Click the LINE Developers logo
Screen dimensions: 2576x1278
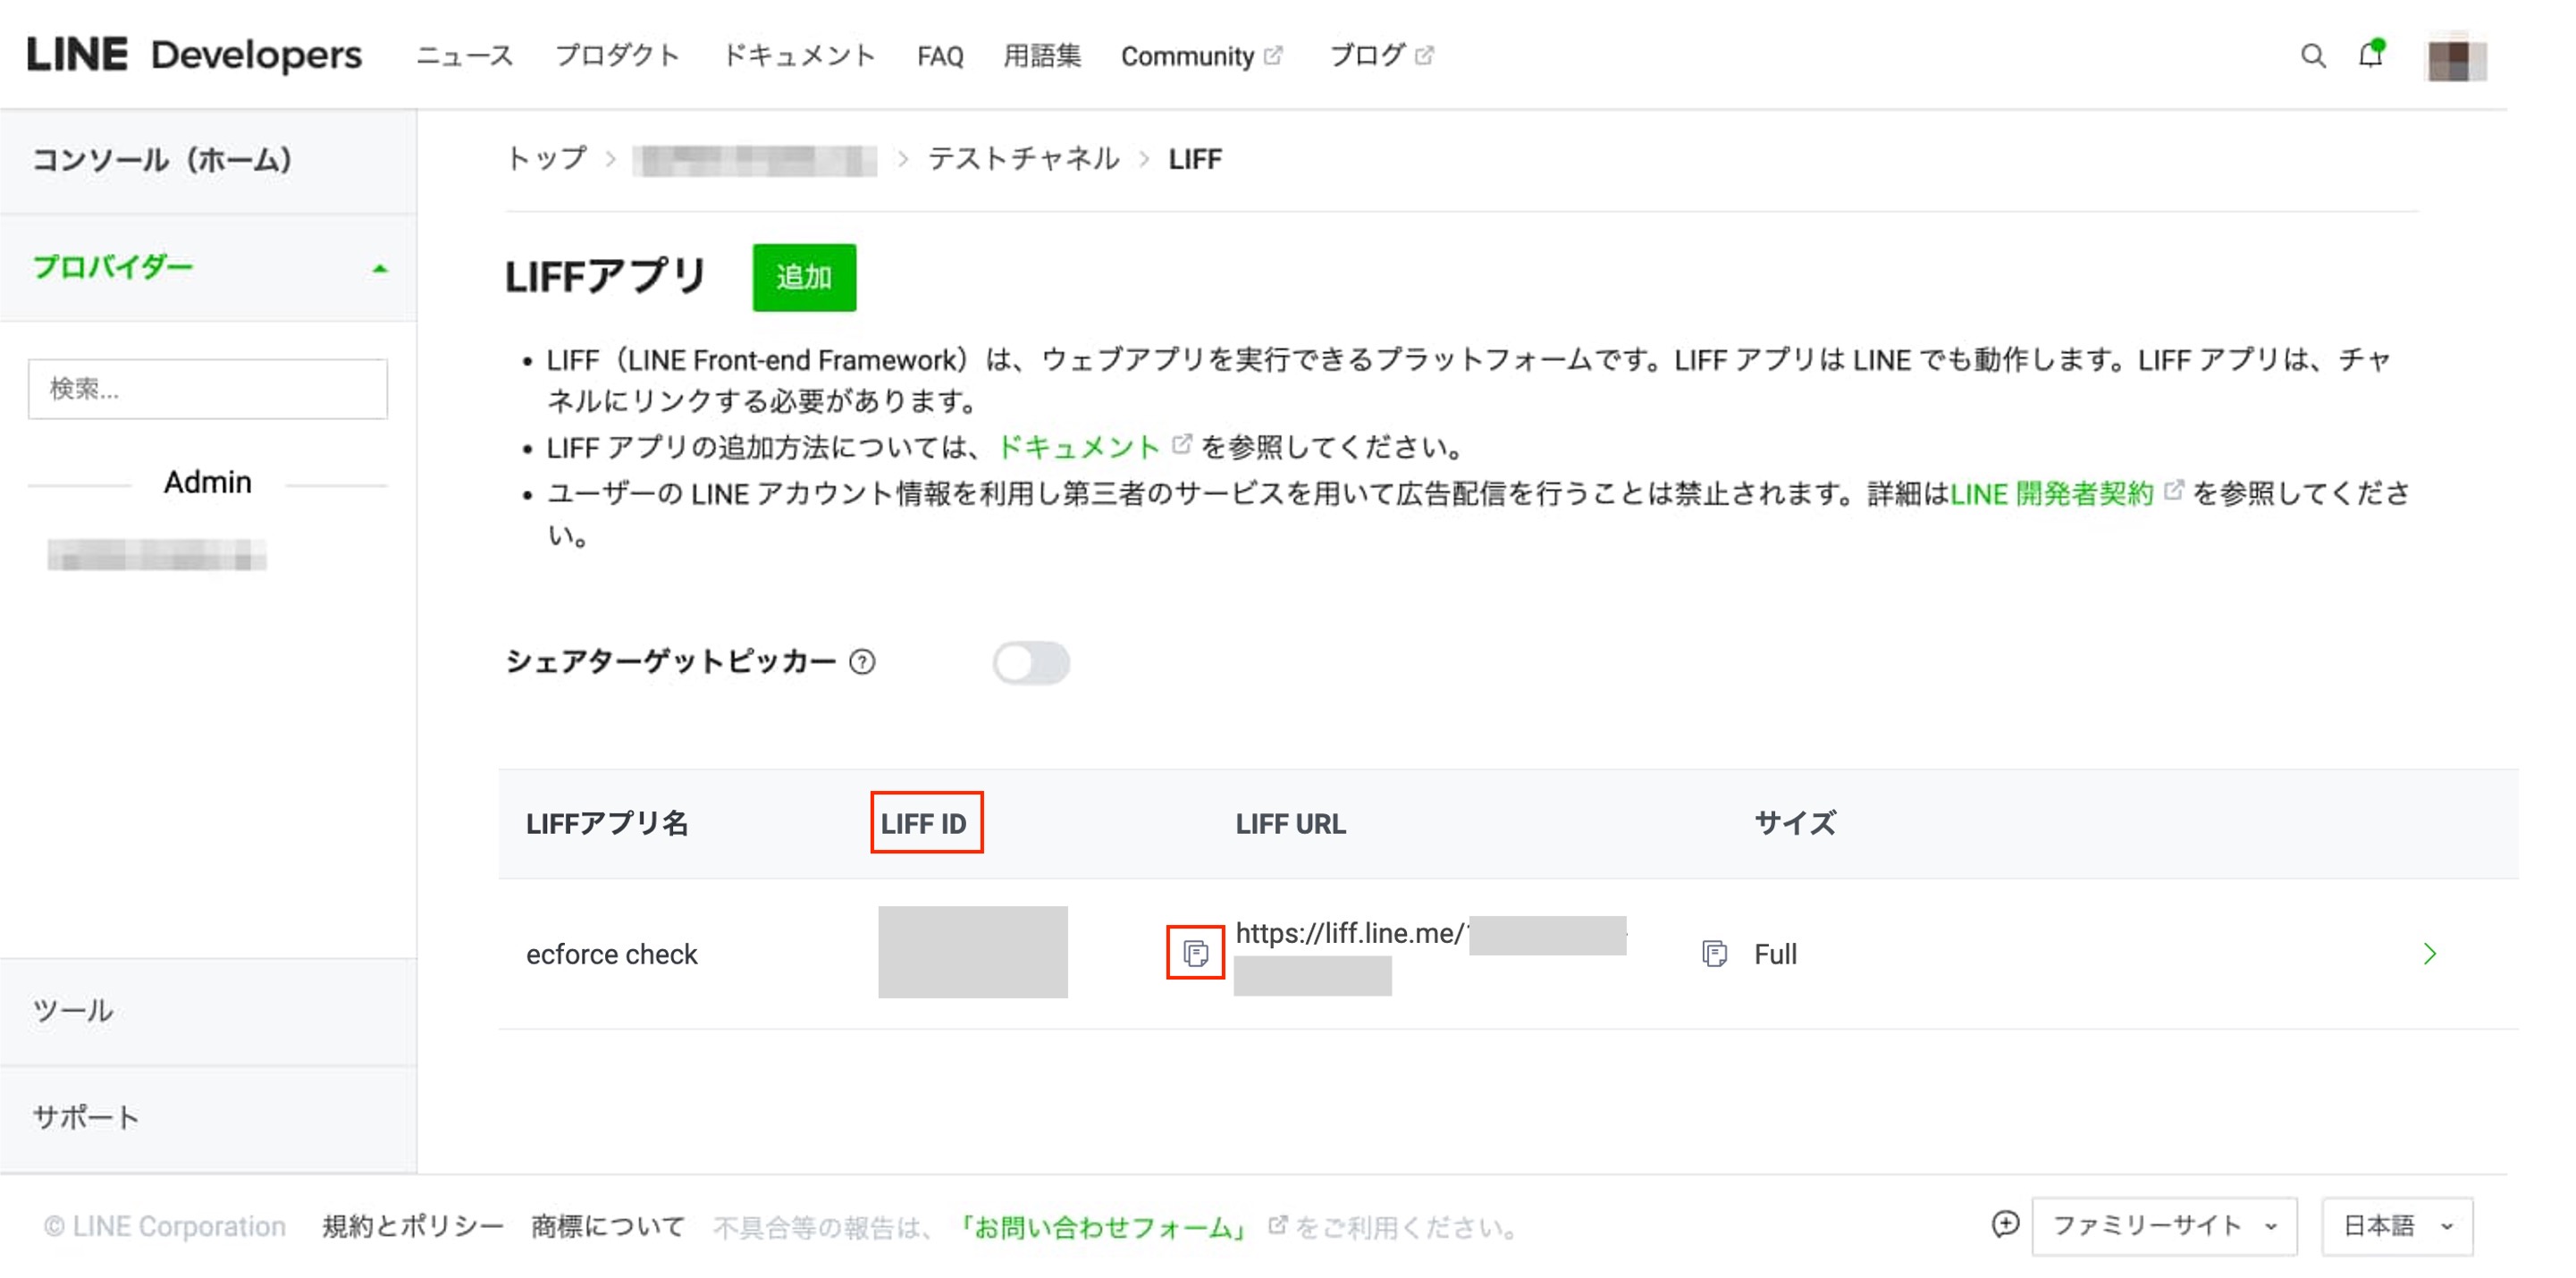click(194, 55)
